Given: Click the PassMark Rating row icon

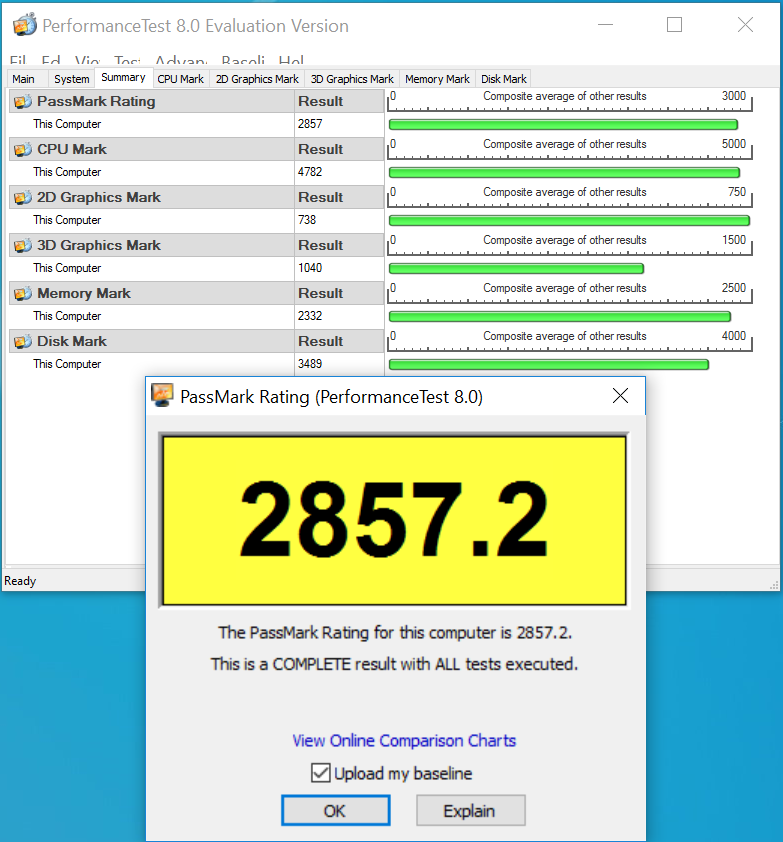Looking at the screenshot, I should [x=23, y=101].
